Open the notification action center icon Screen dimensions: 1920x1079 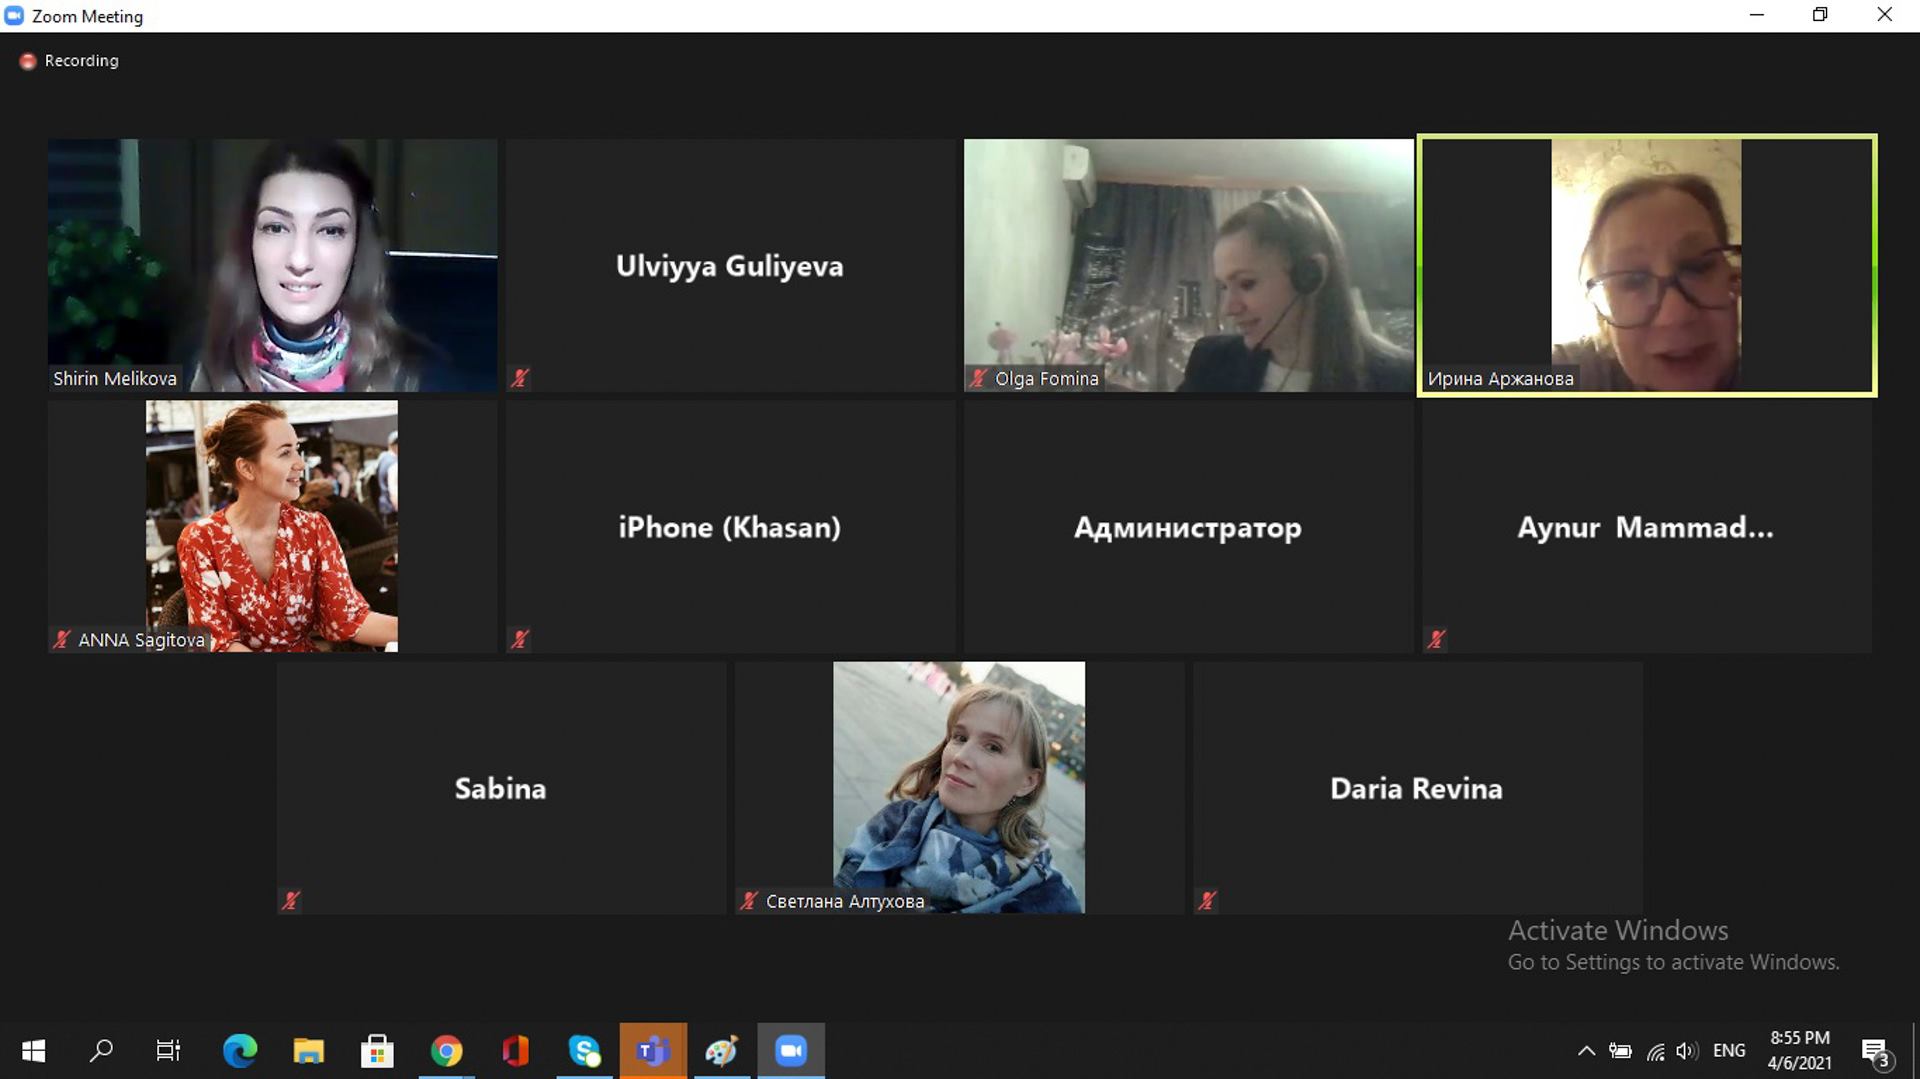1877,1052
